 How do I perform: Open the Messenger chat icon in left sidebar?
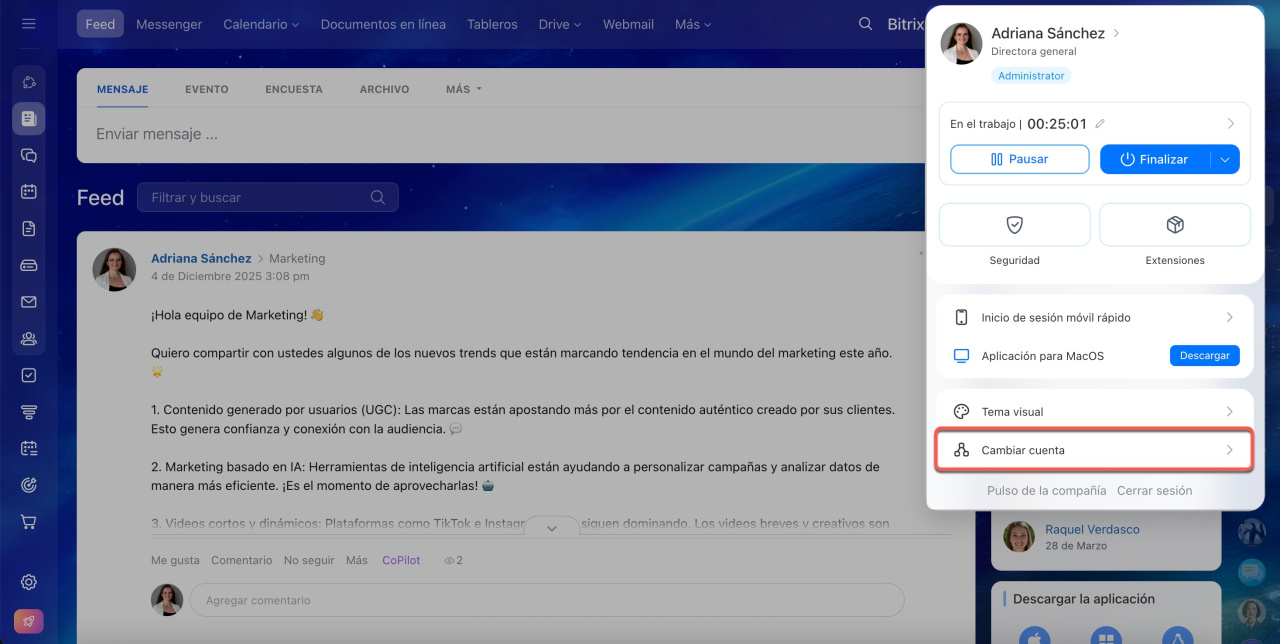(28, 155)
